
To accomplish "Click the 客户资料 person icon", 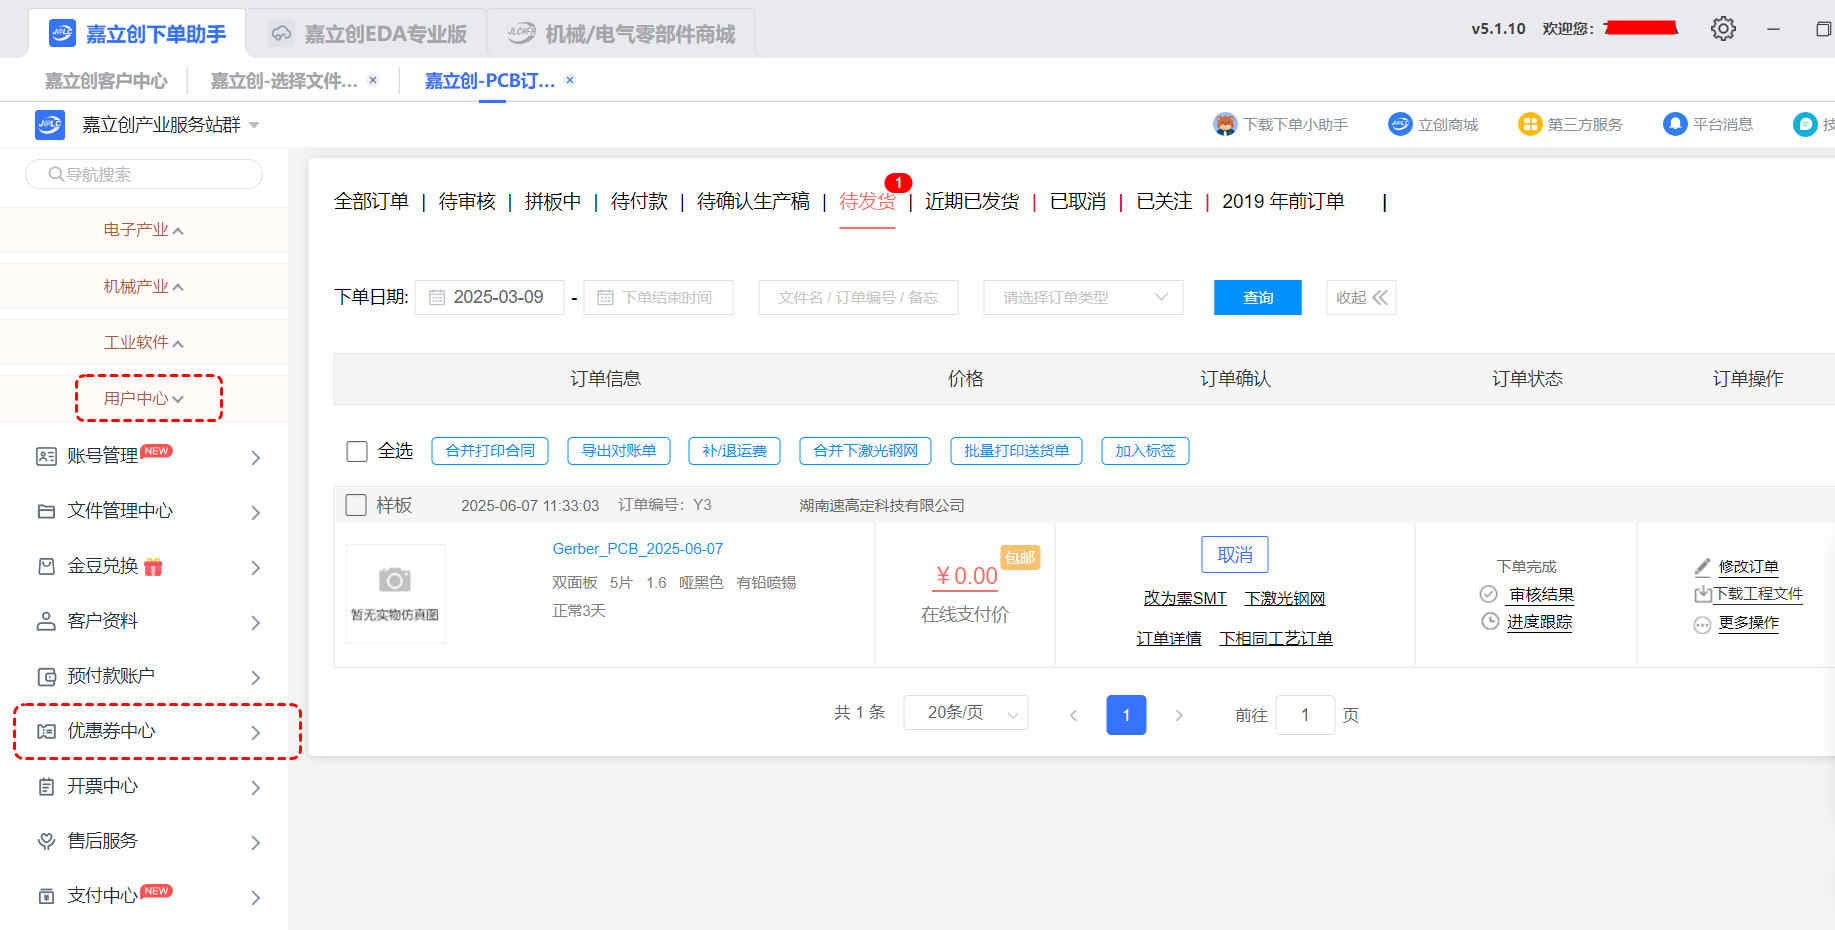I will pyautogui.click(x=46, y=621).
